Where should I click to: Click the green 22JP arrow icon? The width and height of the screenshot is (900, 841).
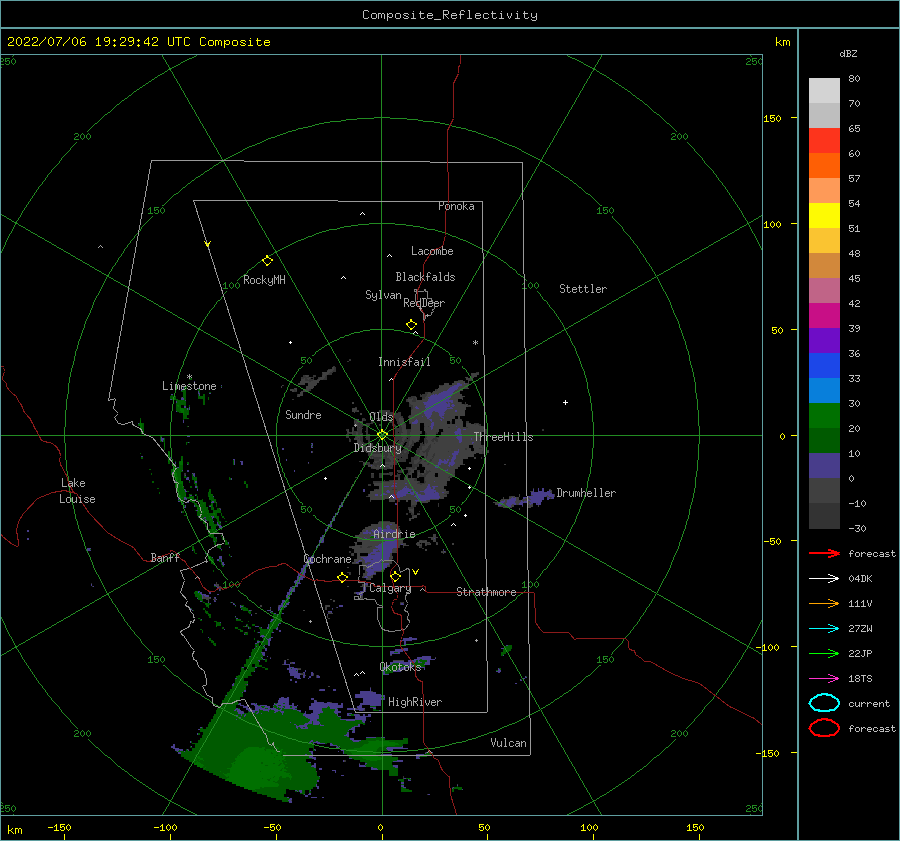(x=824, y=653)
